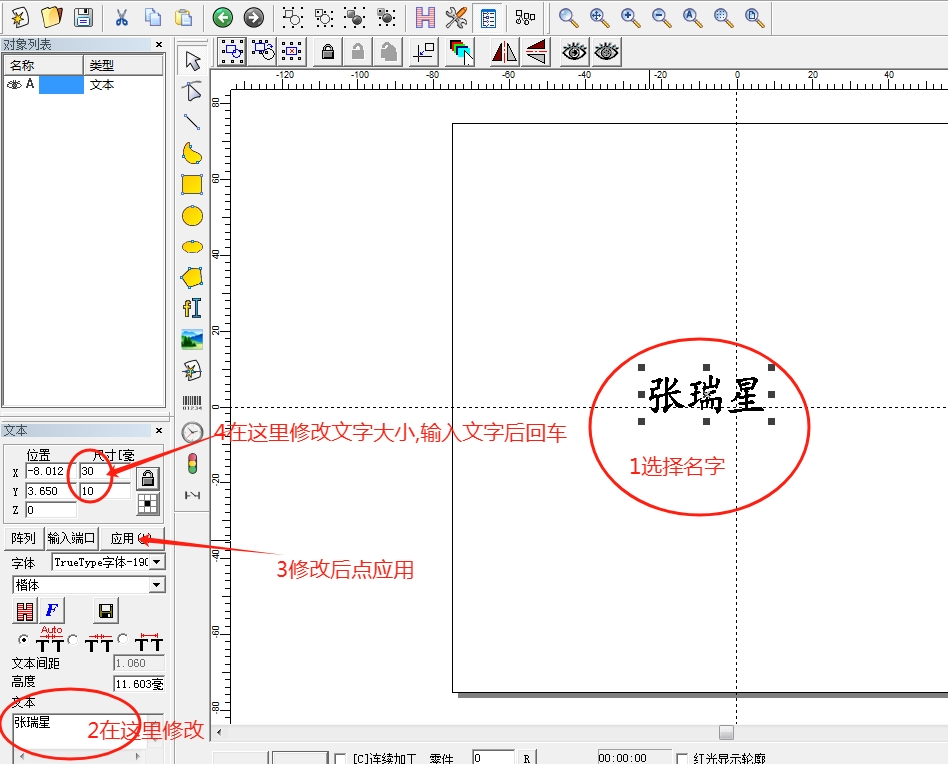Close the 文本 panel
The width and height of the screenshot is (948, 764).
[159, 430]
